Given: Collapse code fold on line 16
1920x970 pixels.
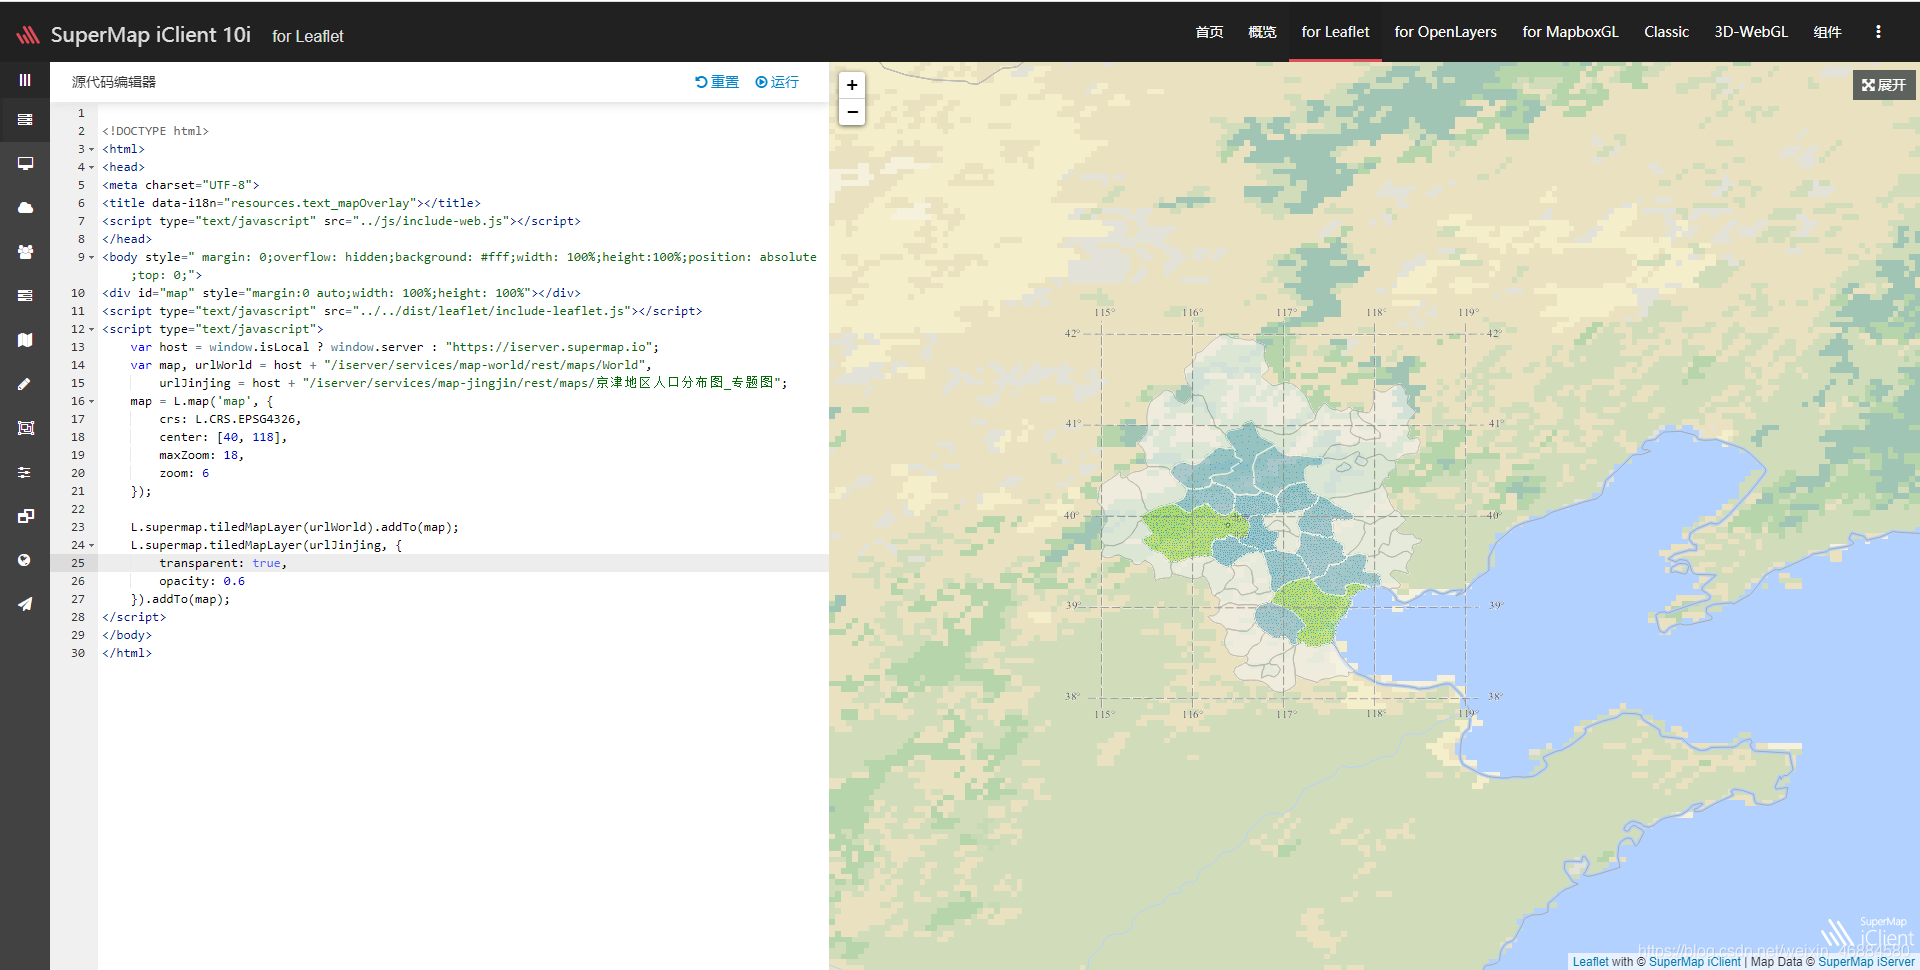Looking at the screenshot, I should click(x=92, y=401).
